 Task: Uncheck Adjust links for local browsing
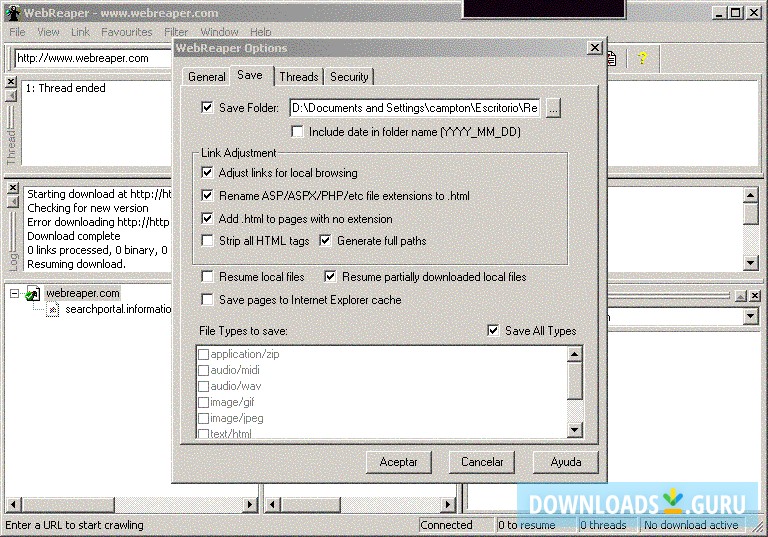[207, 172]
